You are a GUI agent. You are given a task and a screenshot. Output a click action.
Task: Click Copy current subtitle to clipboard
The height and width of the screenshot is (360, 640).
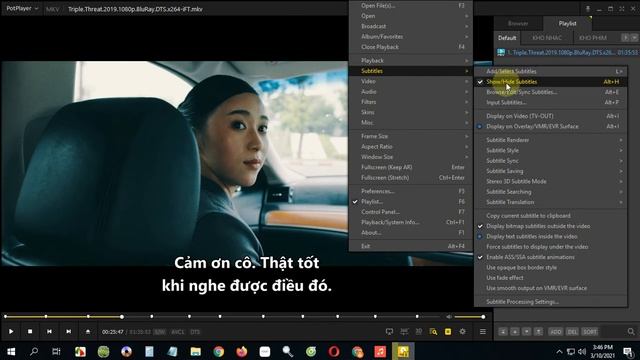pos(550,216)
